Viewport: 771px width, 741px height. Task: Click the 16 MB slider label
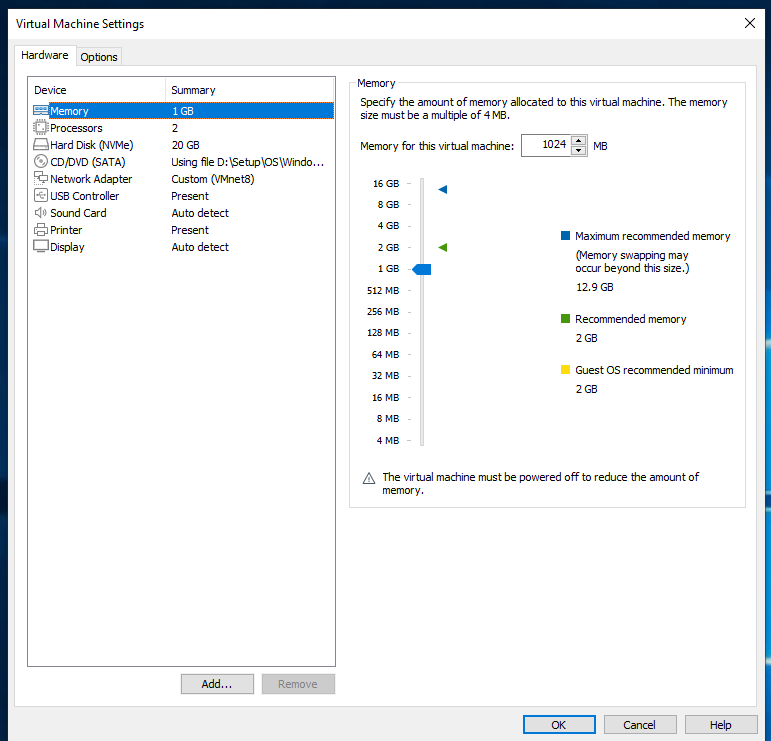point(386,397)
